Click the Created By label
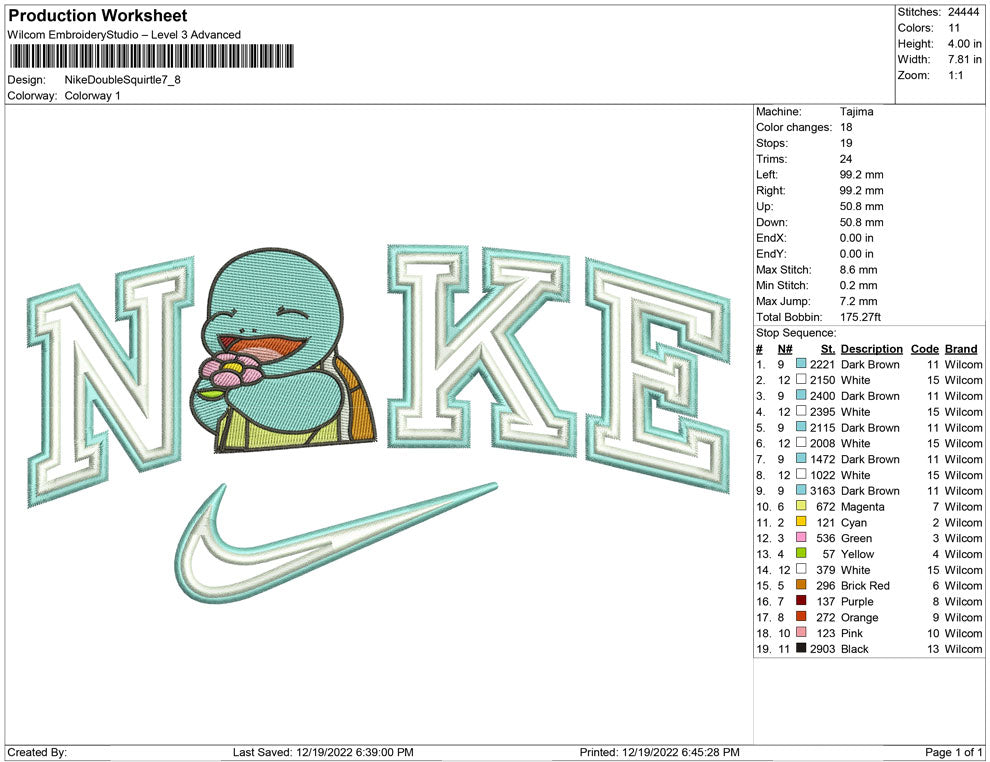Viewport: 990px width, 762px height. tap(37, 752)
